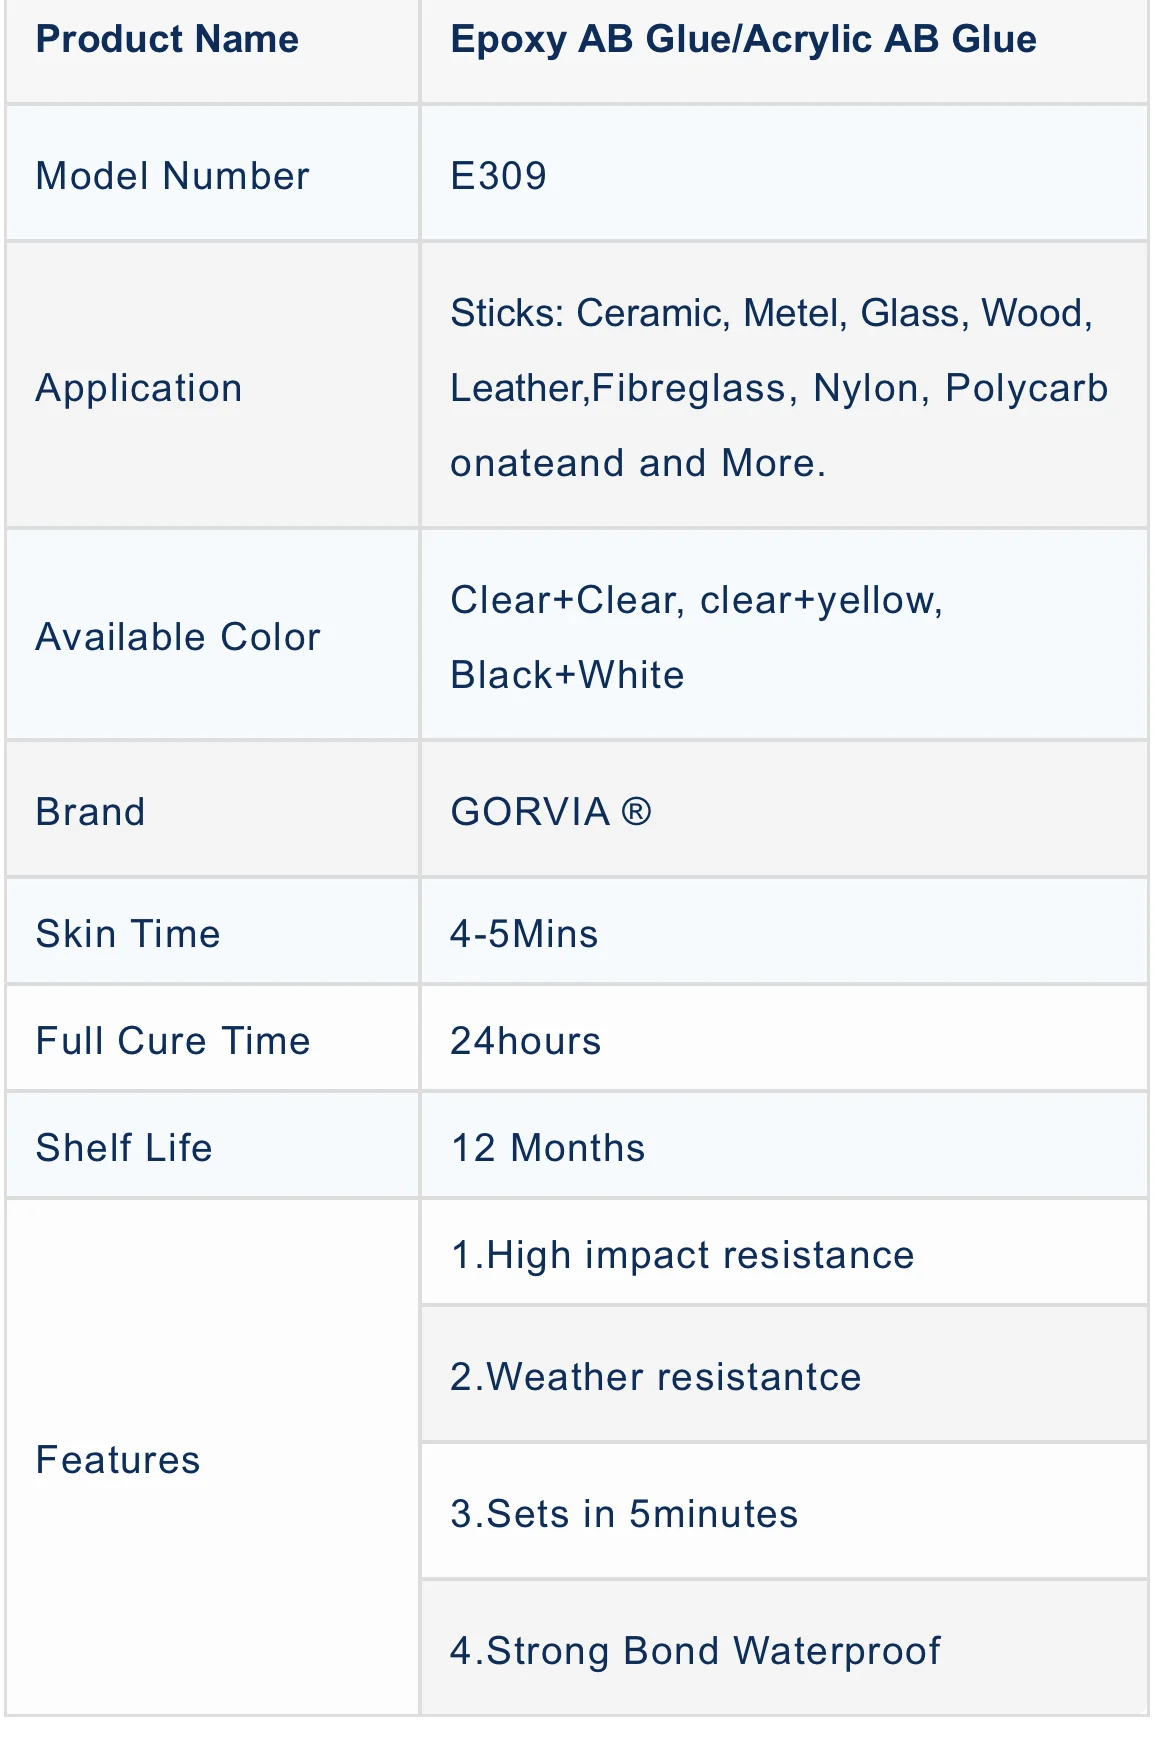The height and width of the screenshot is (1745, 1160).
Task: Select the Model Number label
Action: pos(172,176)
